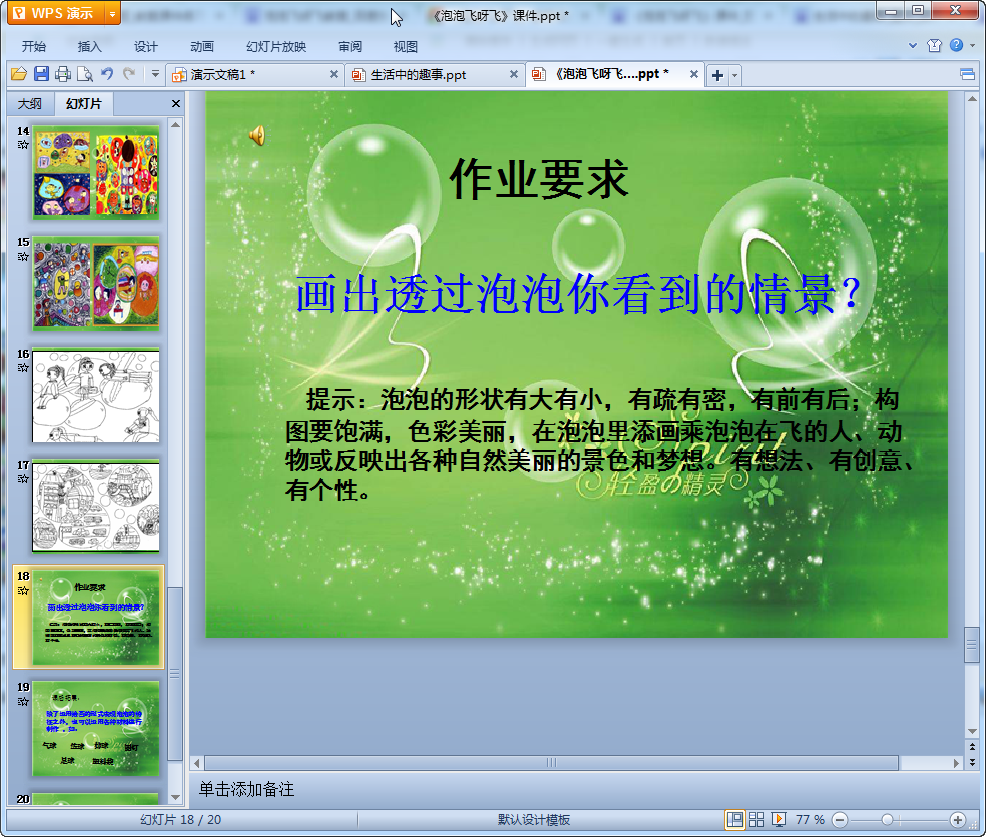Open the Help question mark icon

click(x=956, y=45)
